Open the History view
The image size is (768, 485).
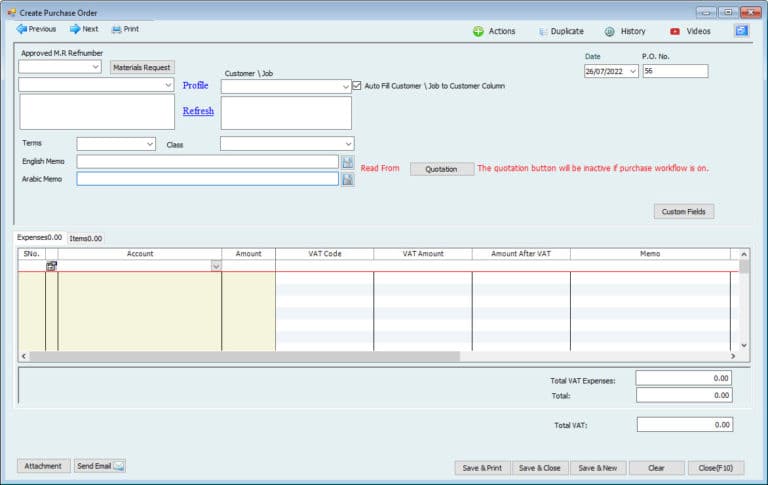click(625, 31)
